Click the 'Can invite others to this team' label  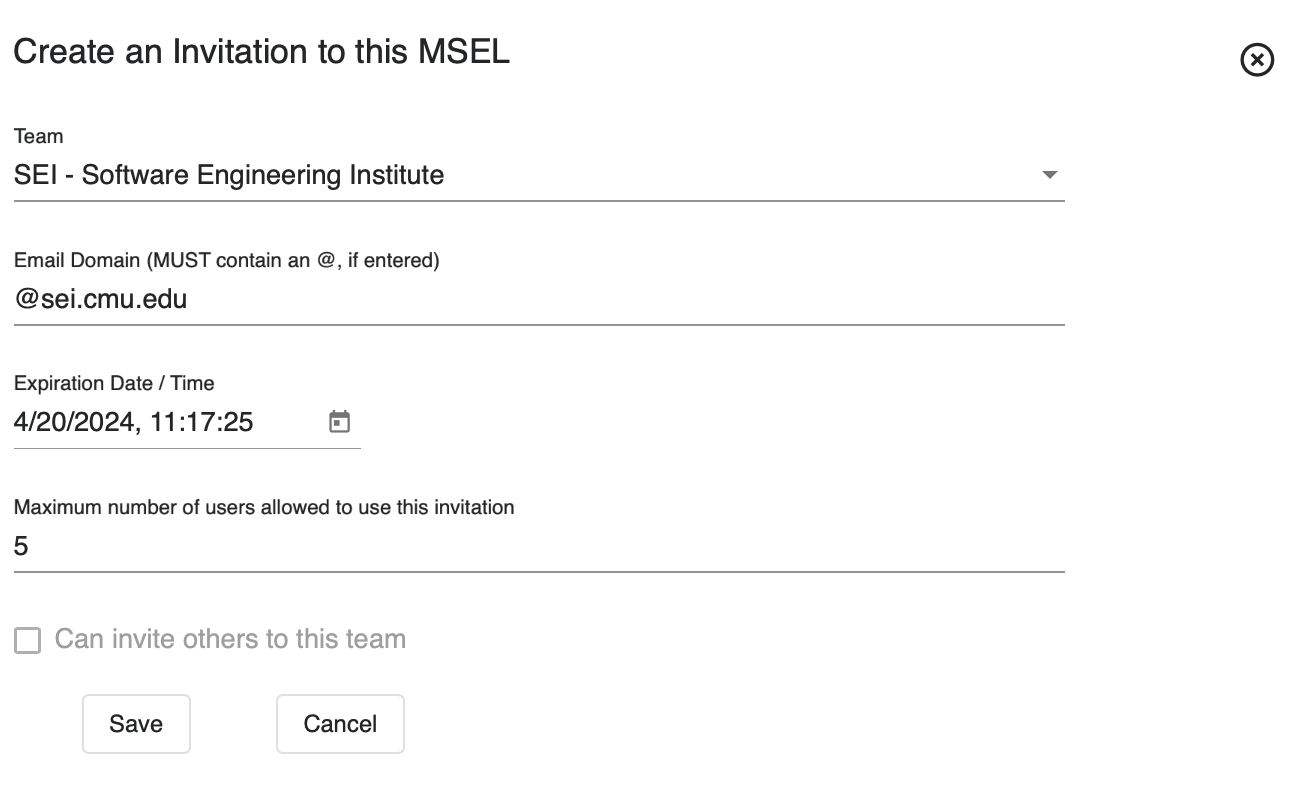[230, 639]
